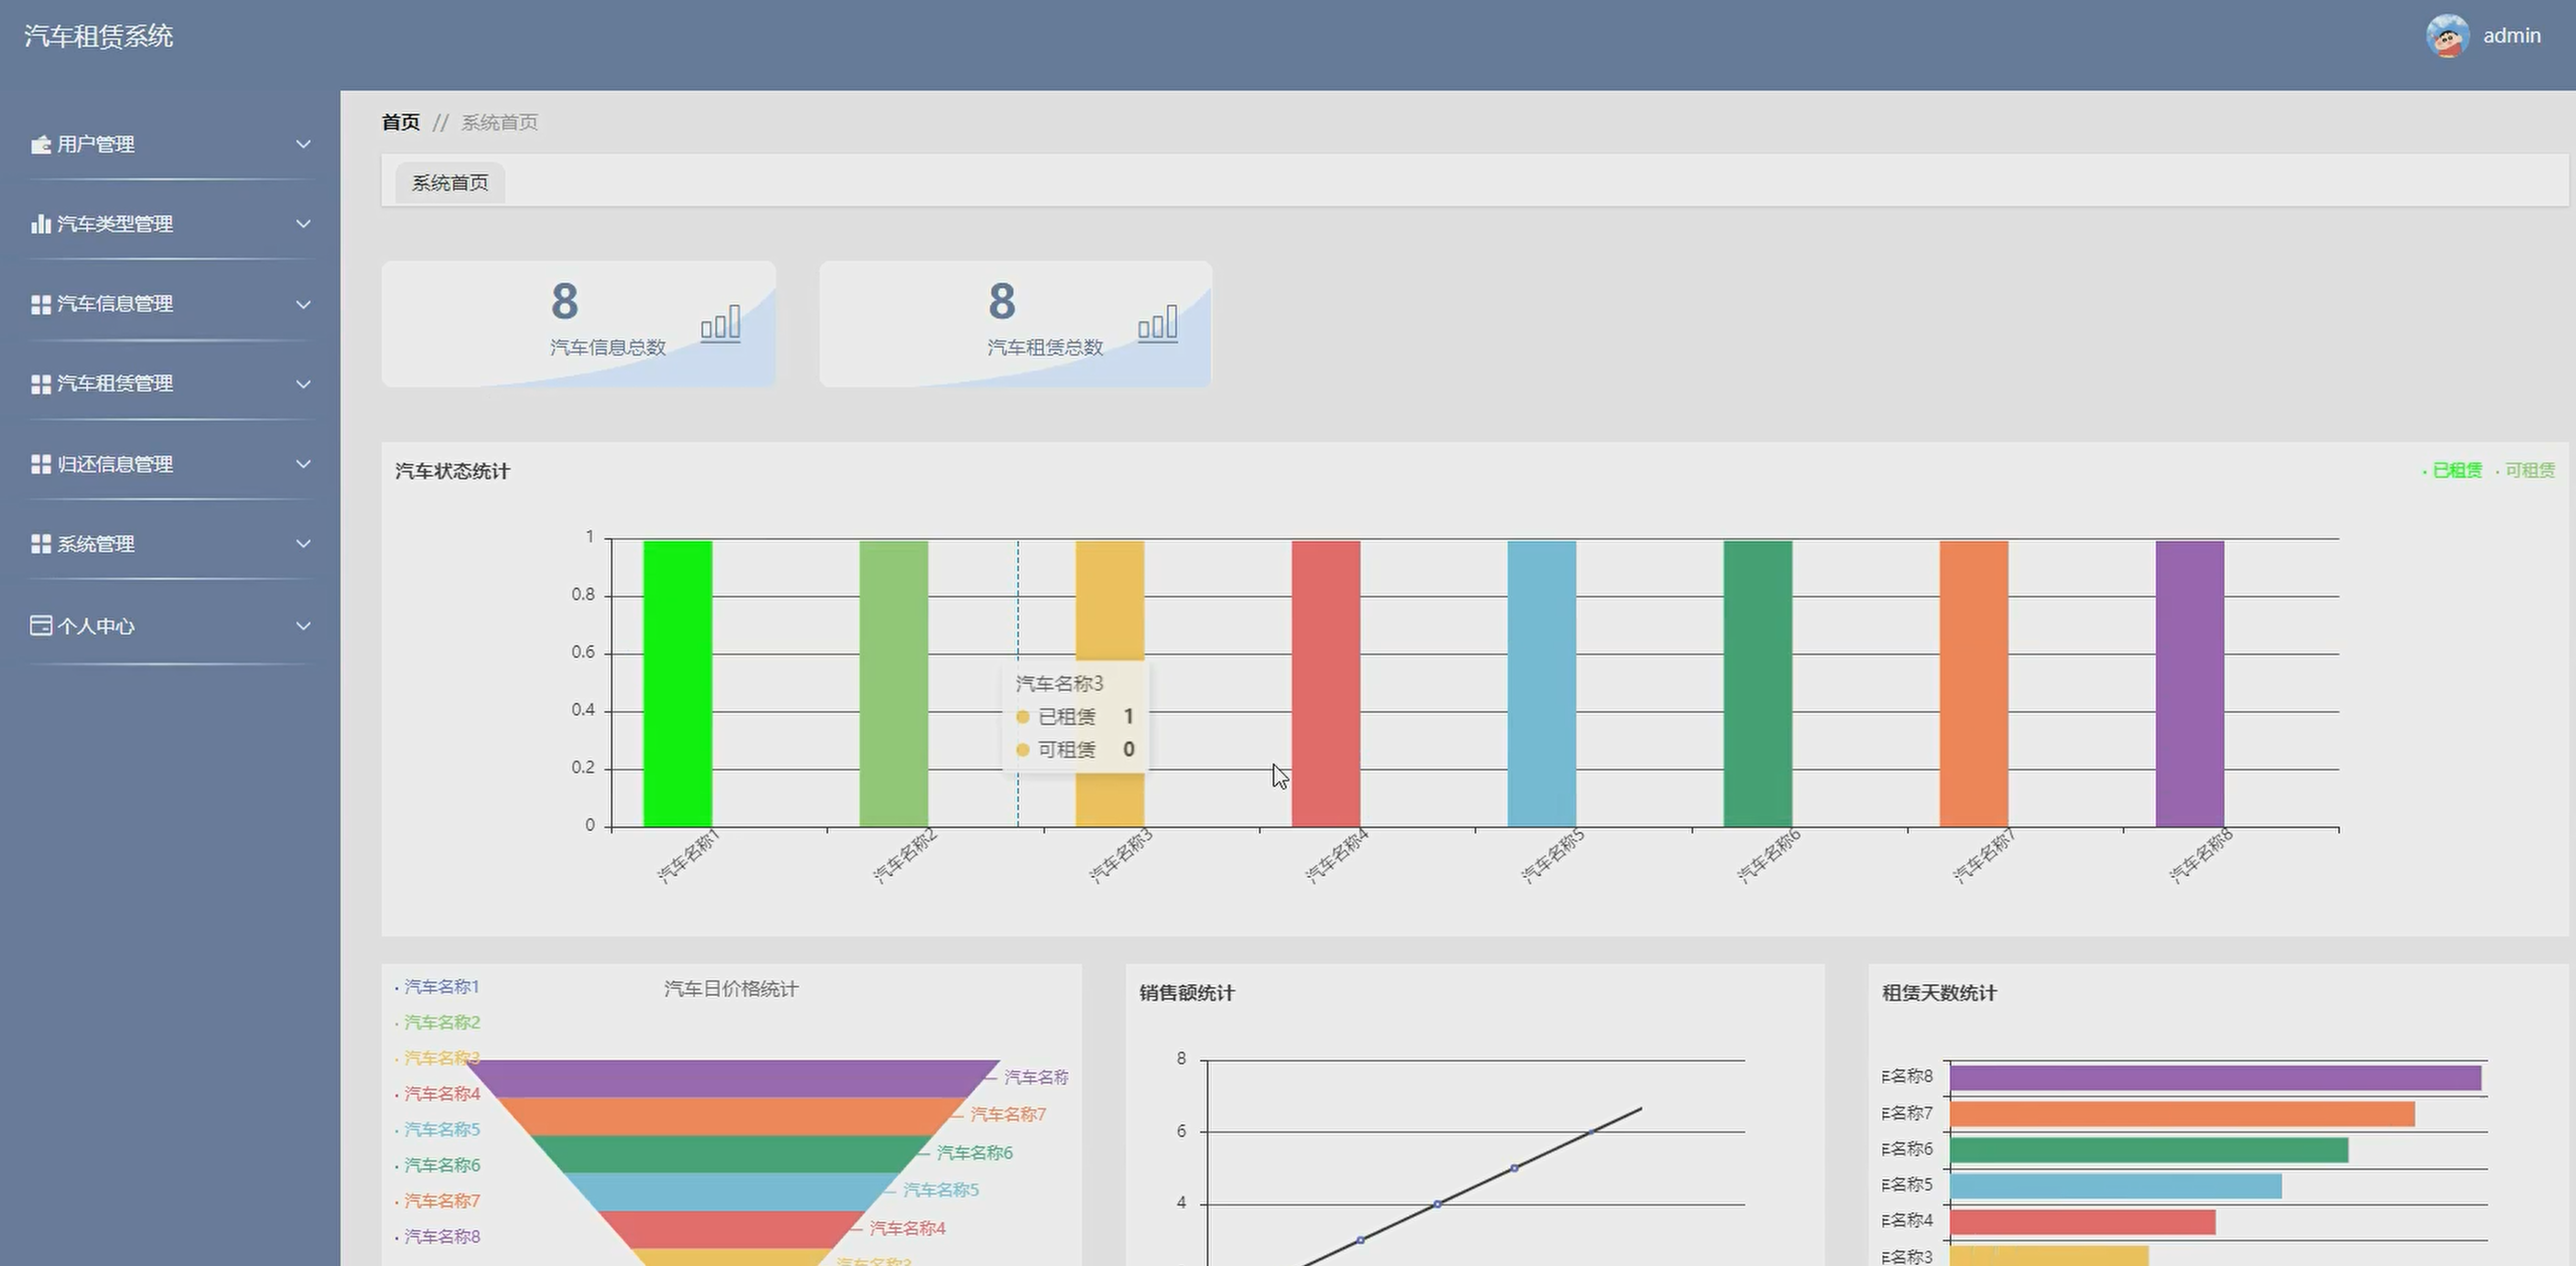Toggle 汽车名称4 in funnel legend
This screenshot has height=1266, width=2576.
point(437,1094)
